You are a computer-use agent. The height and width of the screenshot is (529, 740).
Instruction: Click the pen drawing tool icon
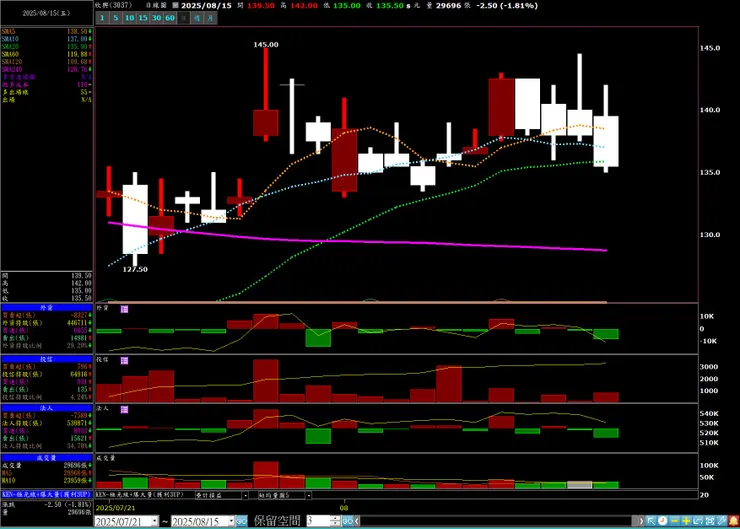click(x=722, y=521)
